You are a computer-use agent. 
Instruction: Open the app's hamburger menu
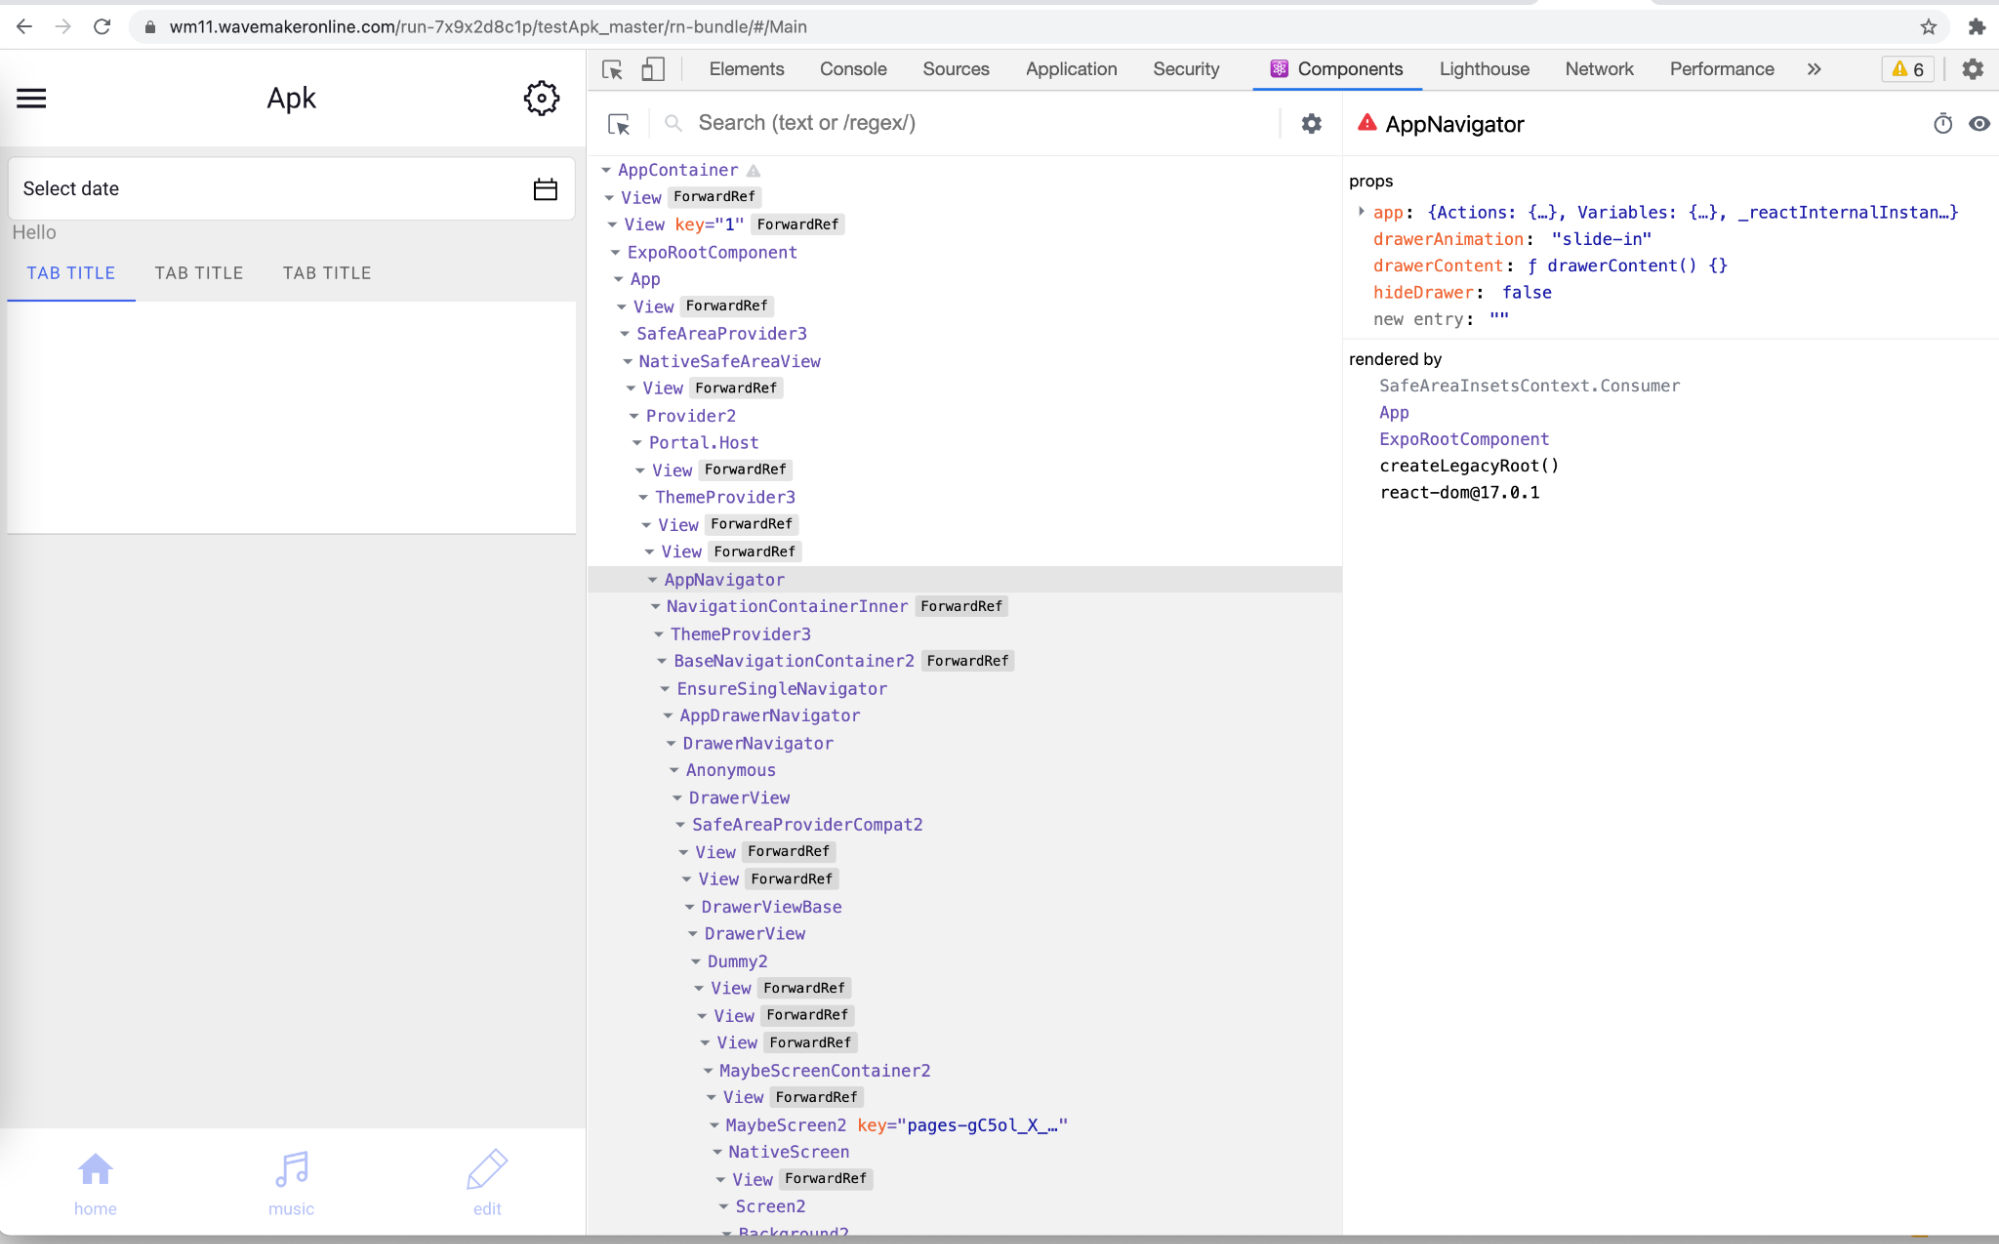click(x=31, y=98)
